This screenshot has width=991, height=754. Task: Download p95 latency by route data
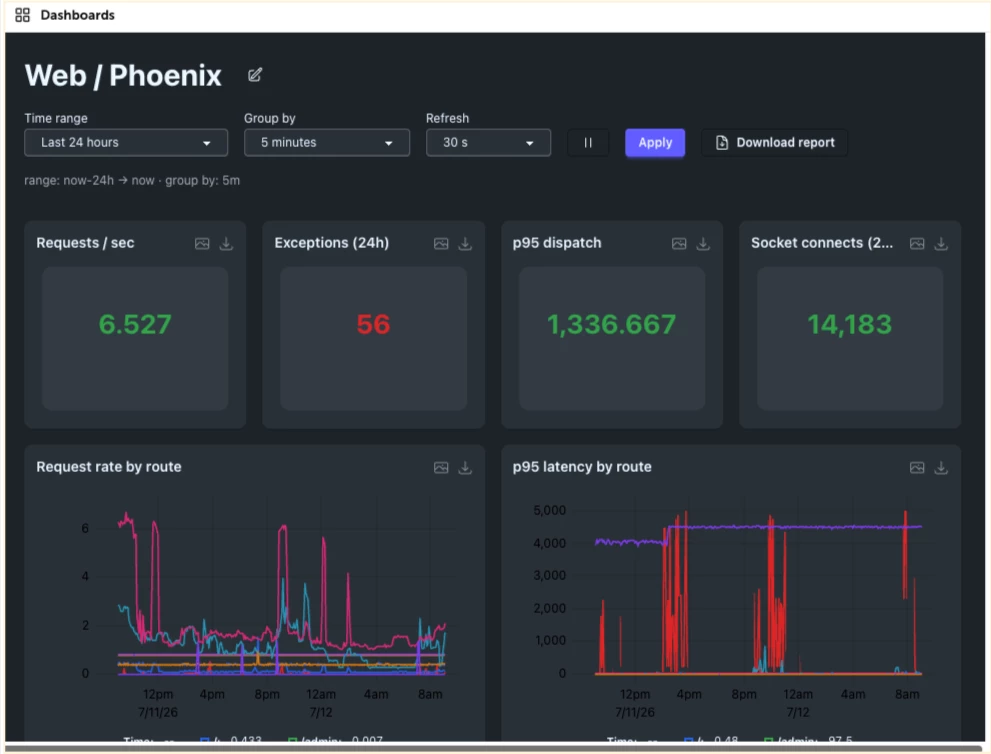tap(941, 468)
